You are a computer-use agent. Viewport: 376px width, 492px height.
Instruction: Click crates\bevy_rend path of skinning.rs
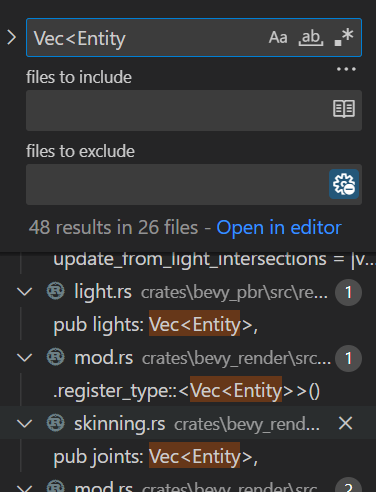coord(247,425)
